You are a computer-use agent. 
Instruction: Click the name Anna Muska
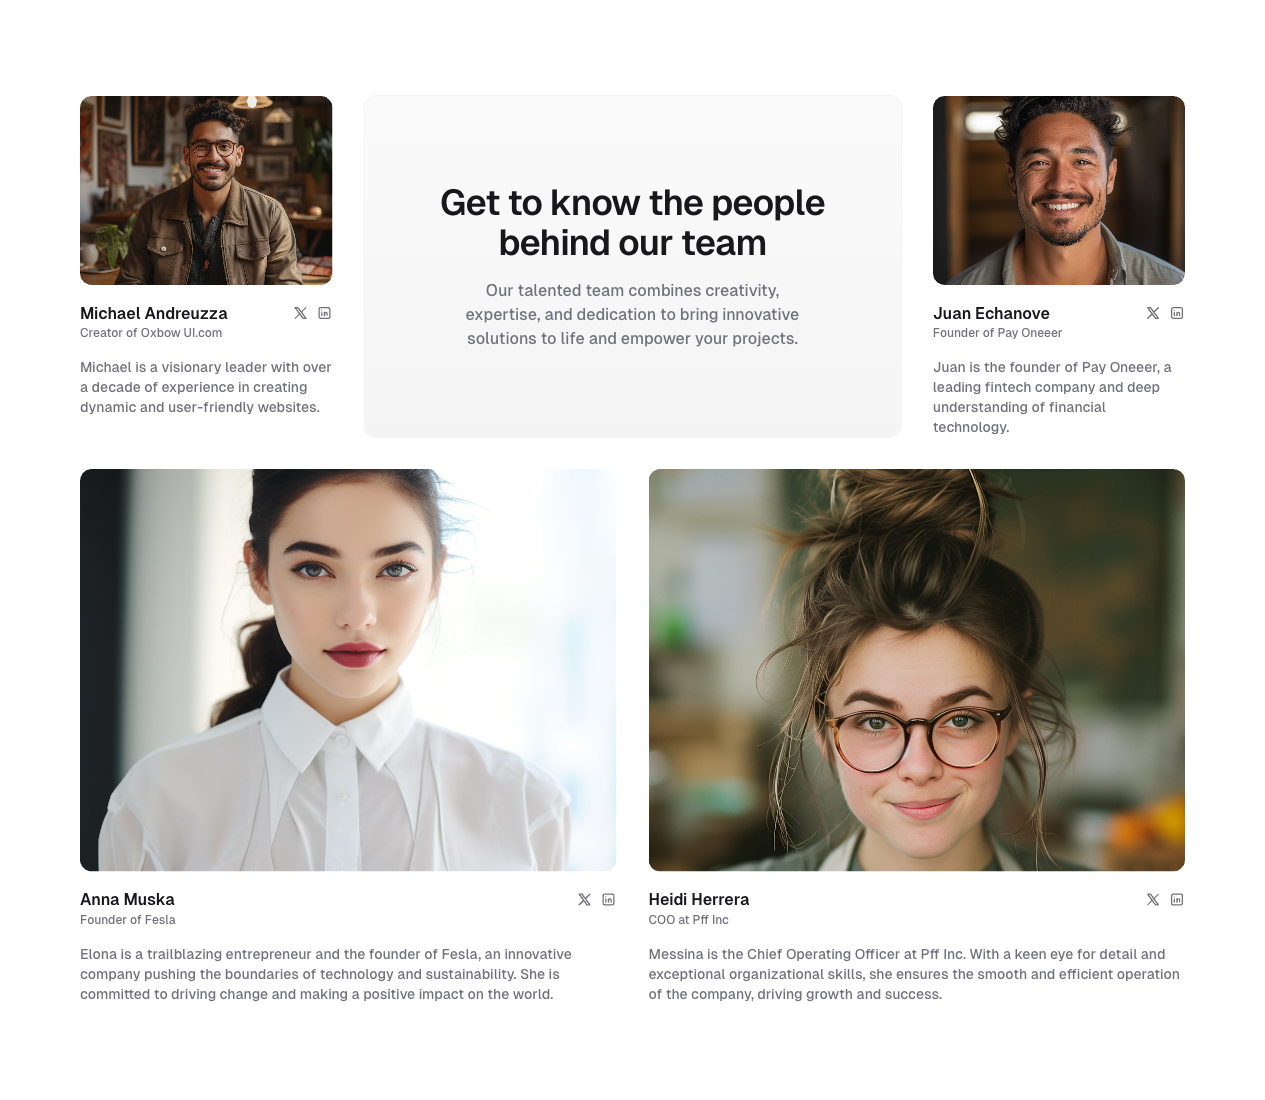point(127,900)
